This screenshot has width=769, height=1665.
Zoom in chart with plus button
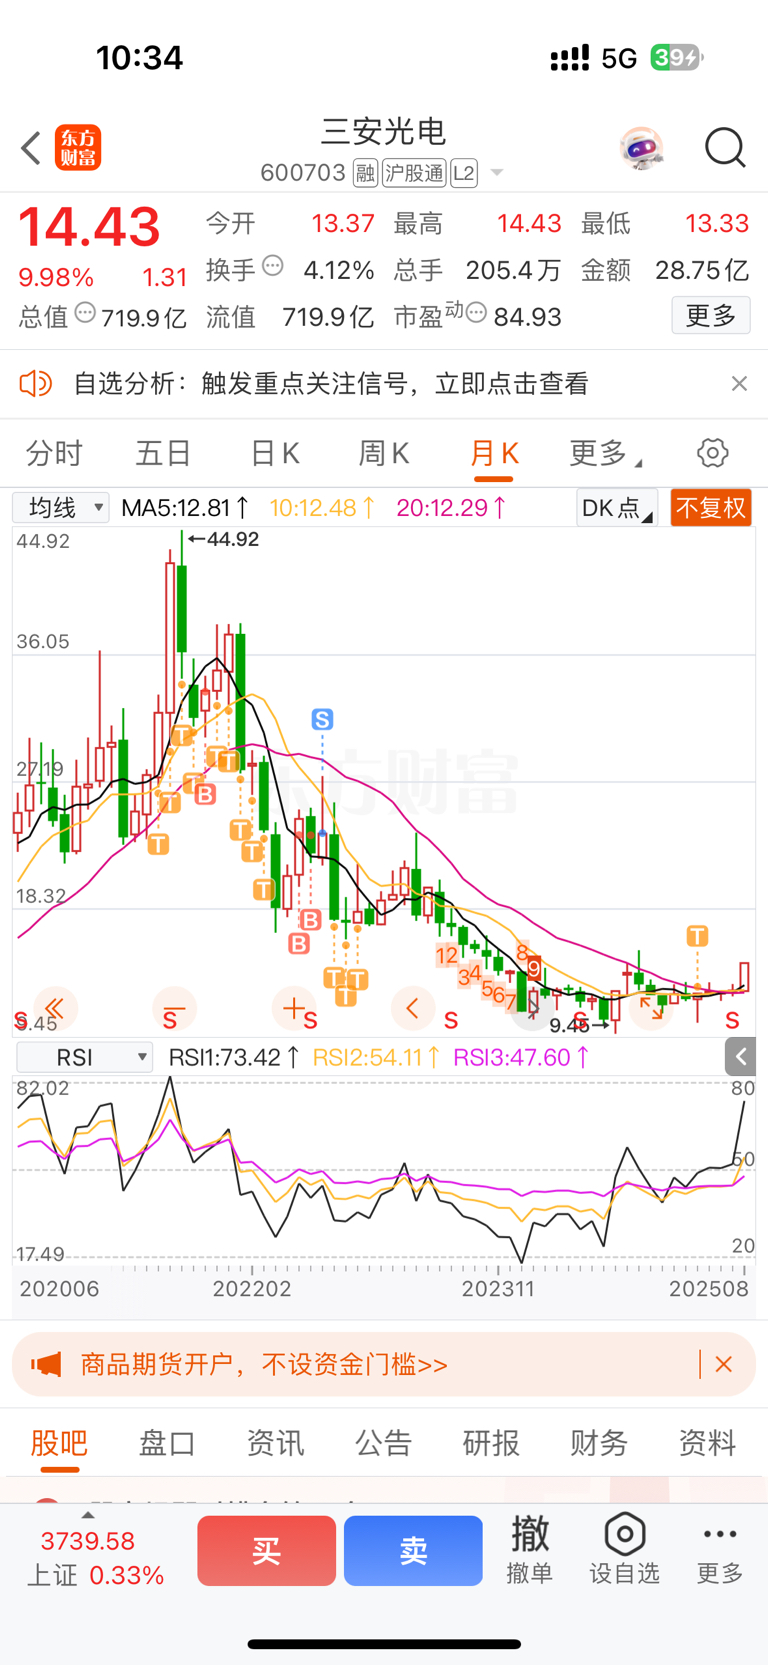coord(293,1008)
